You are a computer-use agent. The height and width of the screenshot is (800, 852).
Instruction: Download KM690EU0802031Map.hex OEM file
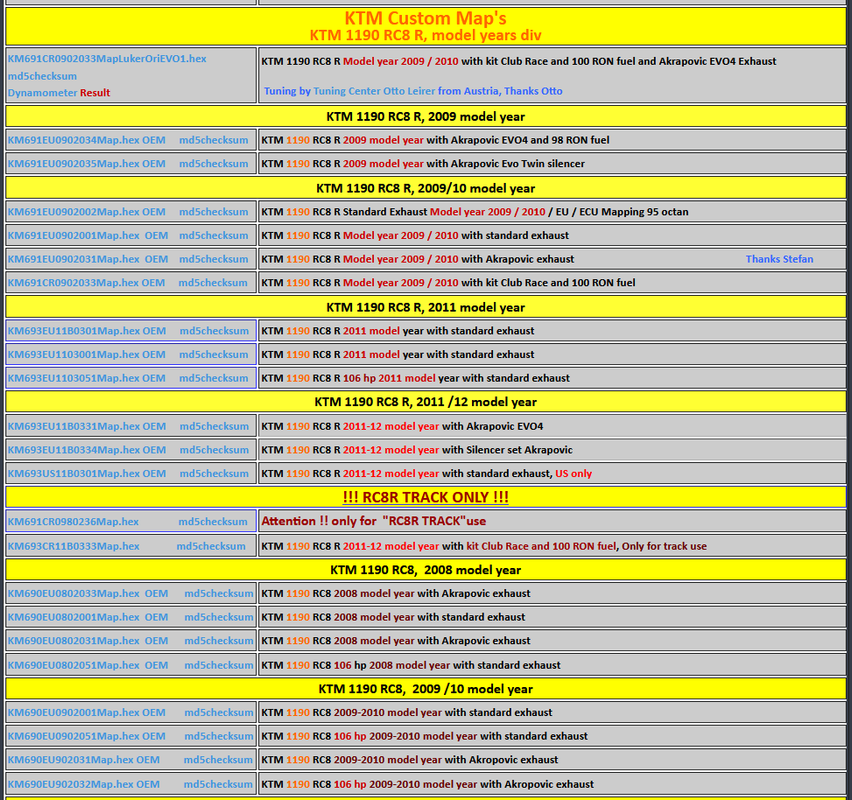[x=88, y=641]
